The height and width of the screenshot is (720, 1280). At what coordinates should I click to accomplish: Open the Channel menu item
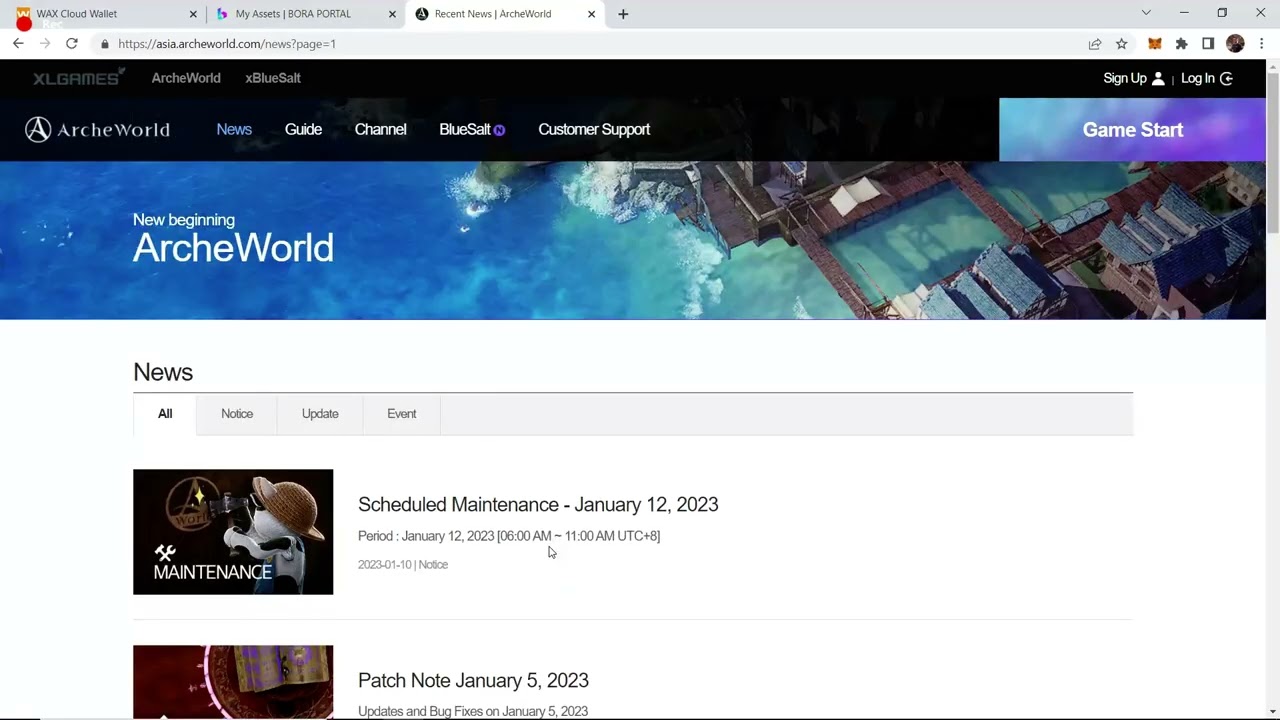380,129
